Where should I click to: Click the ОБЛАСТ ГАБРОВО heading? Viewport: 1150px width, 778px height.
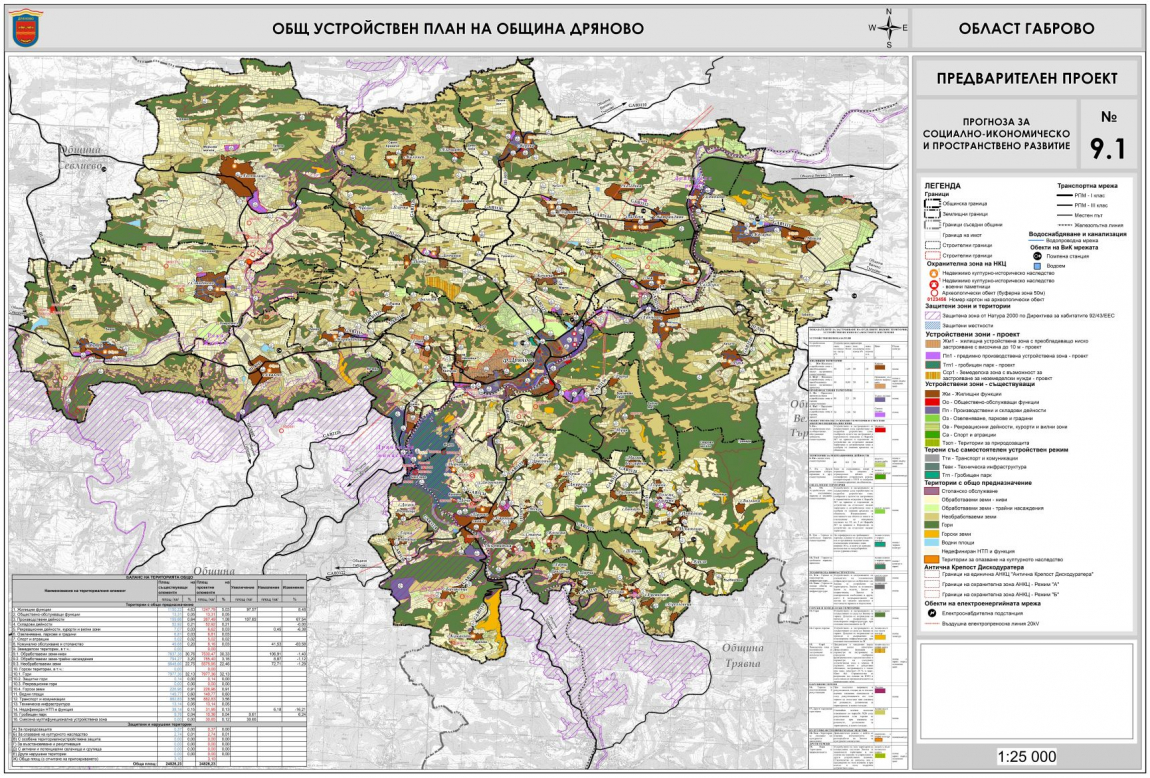[x=1026, y=29]
